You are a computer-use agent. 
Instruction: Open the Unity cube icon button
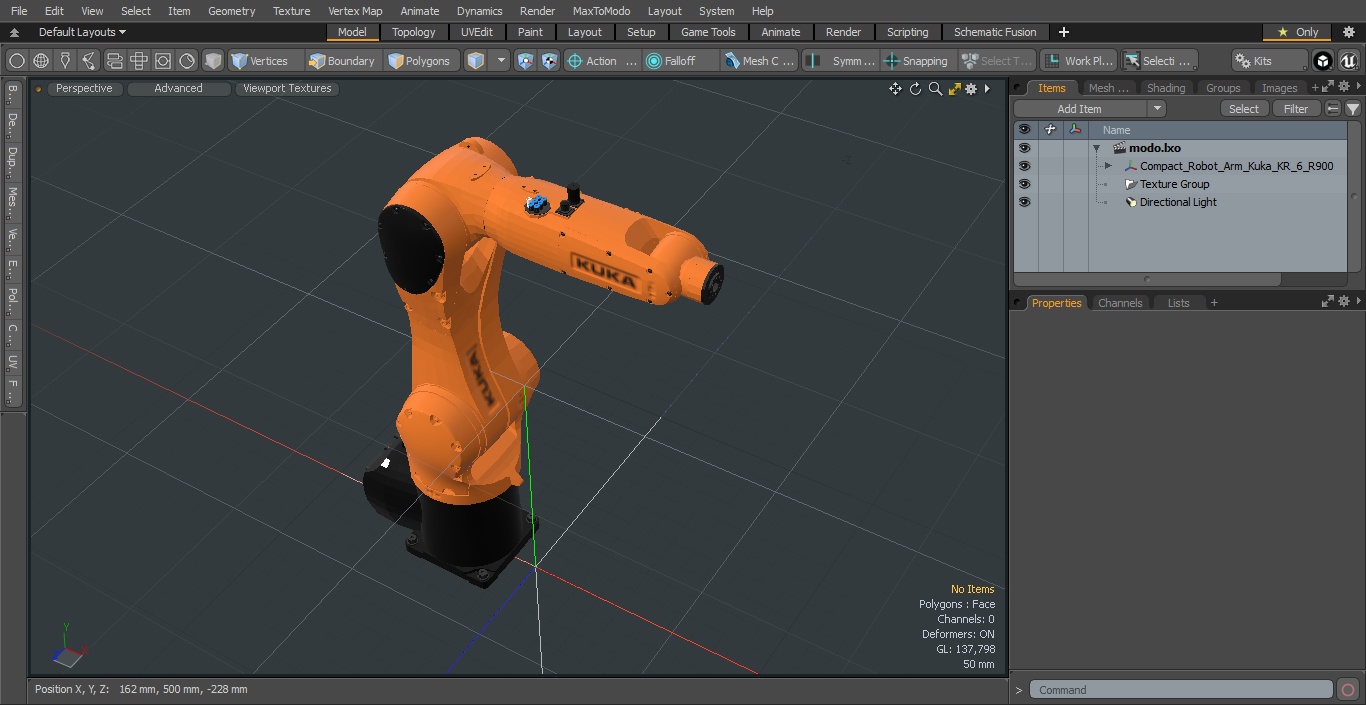[1323, 61]
